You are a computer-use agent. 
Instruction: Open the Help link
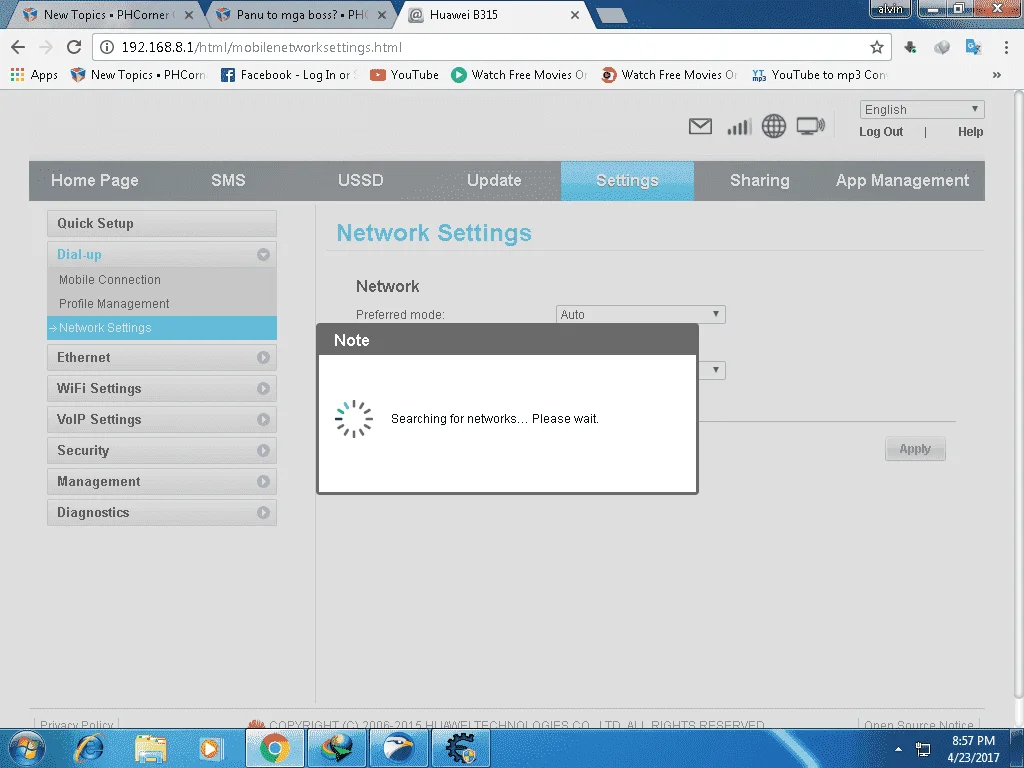pos(970,132)
